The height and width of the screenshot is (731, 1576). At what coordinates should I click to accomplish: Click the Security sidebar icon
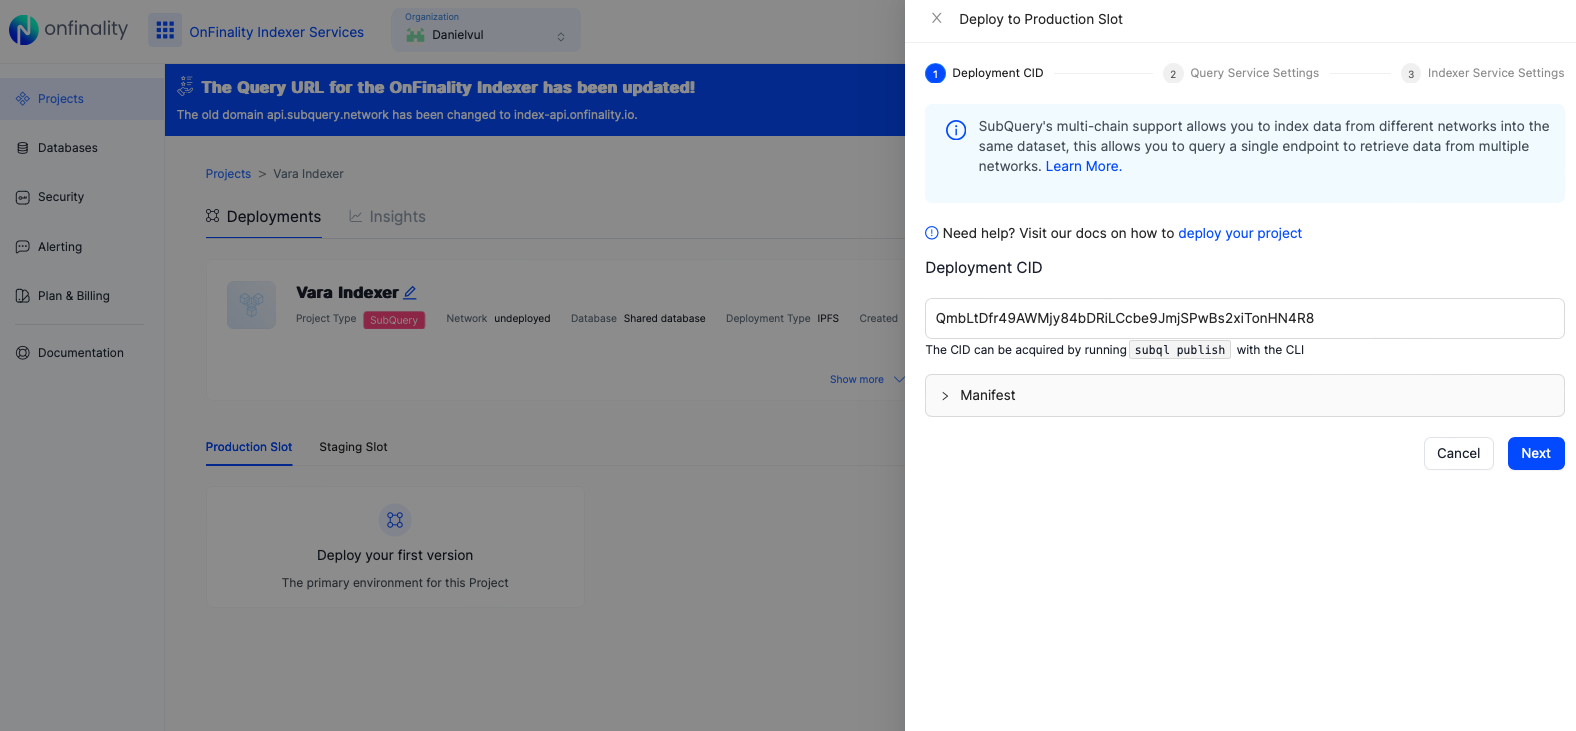click(x=23, y=197)
